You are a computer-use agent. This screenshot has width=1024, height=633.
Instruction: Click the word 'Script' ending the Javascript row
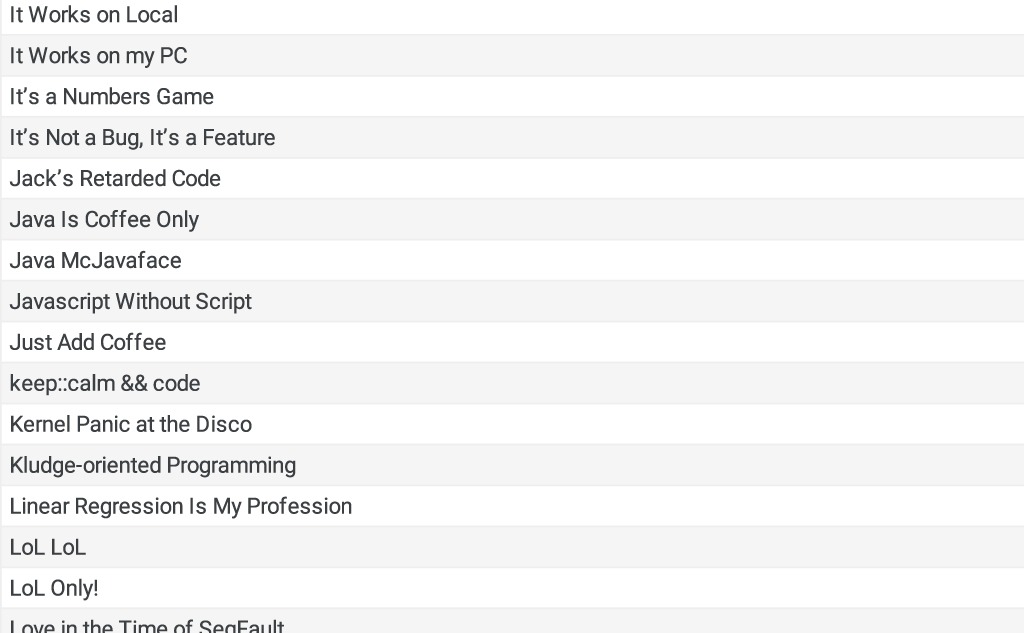point(224,302)
